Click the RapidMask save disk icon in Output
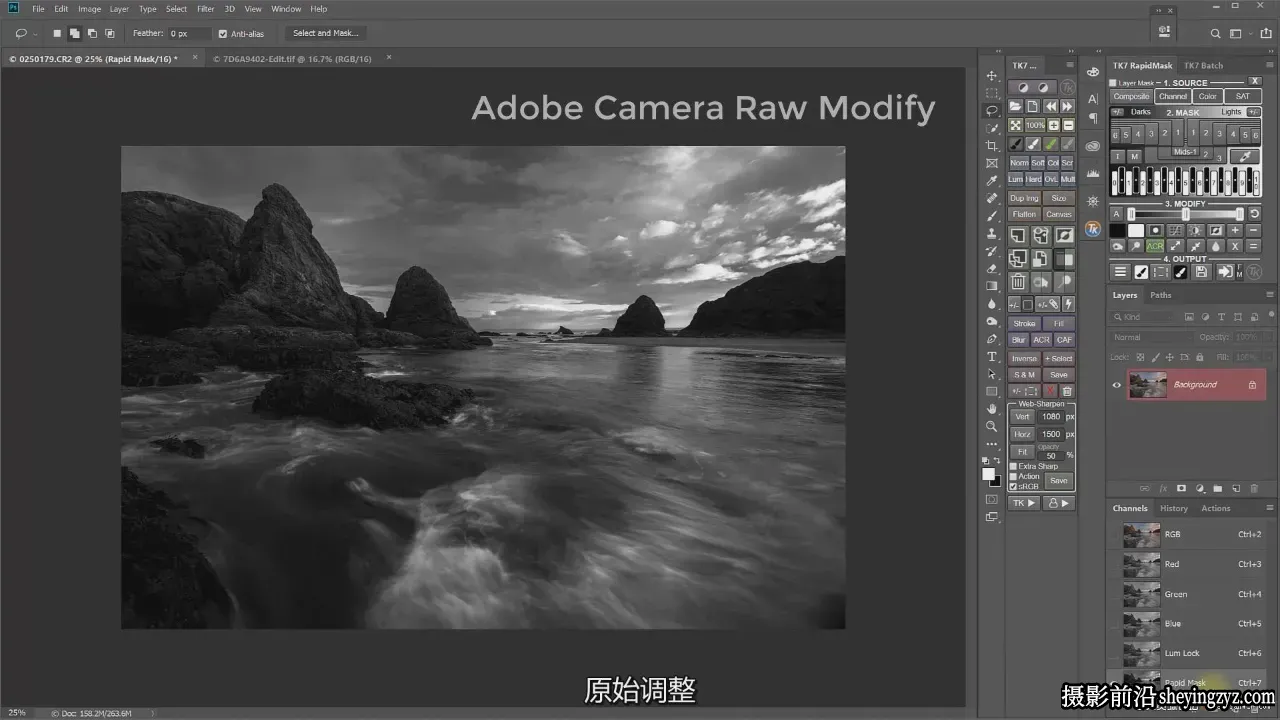Image resolution: width=1280 pixels, height=720 pixels. [1201, 272]
